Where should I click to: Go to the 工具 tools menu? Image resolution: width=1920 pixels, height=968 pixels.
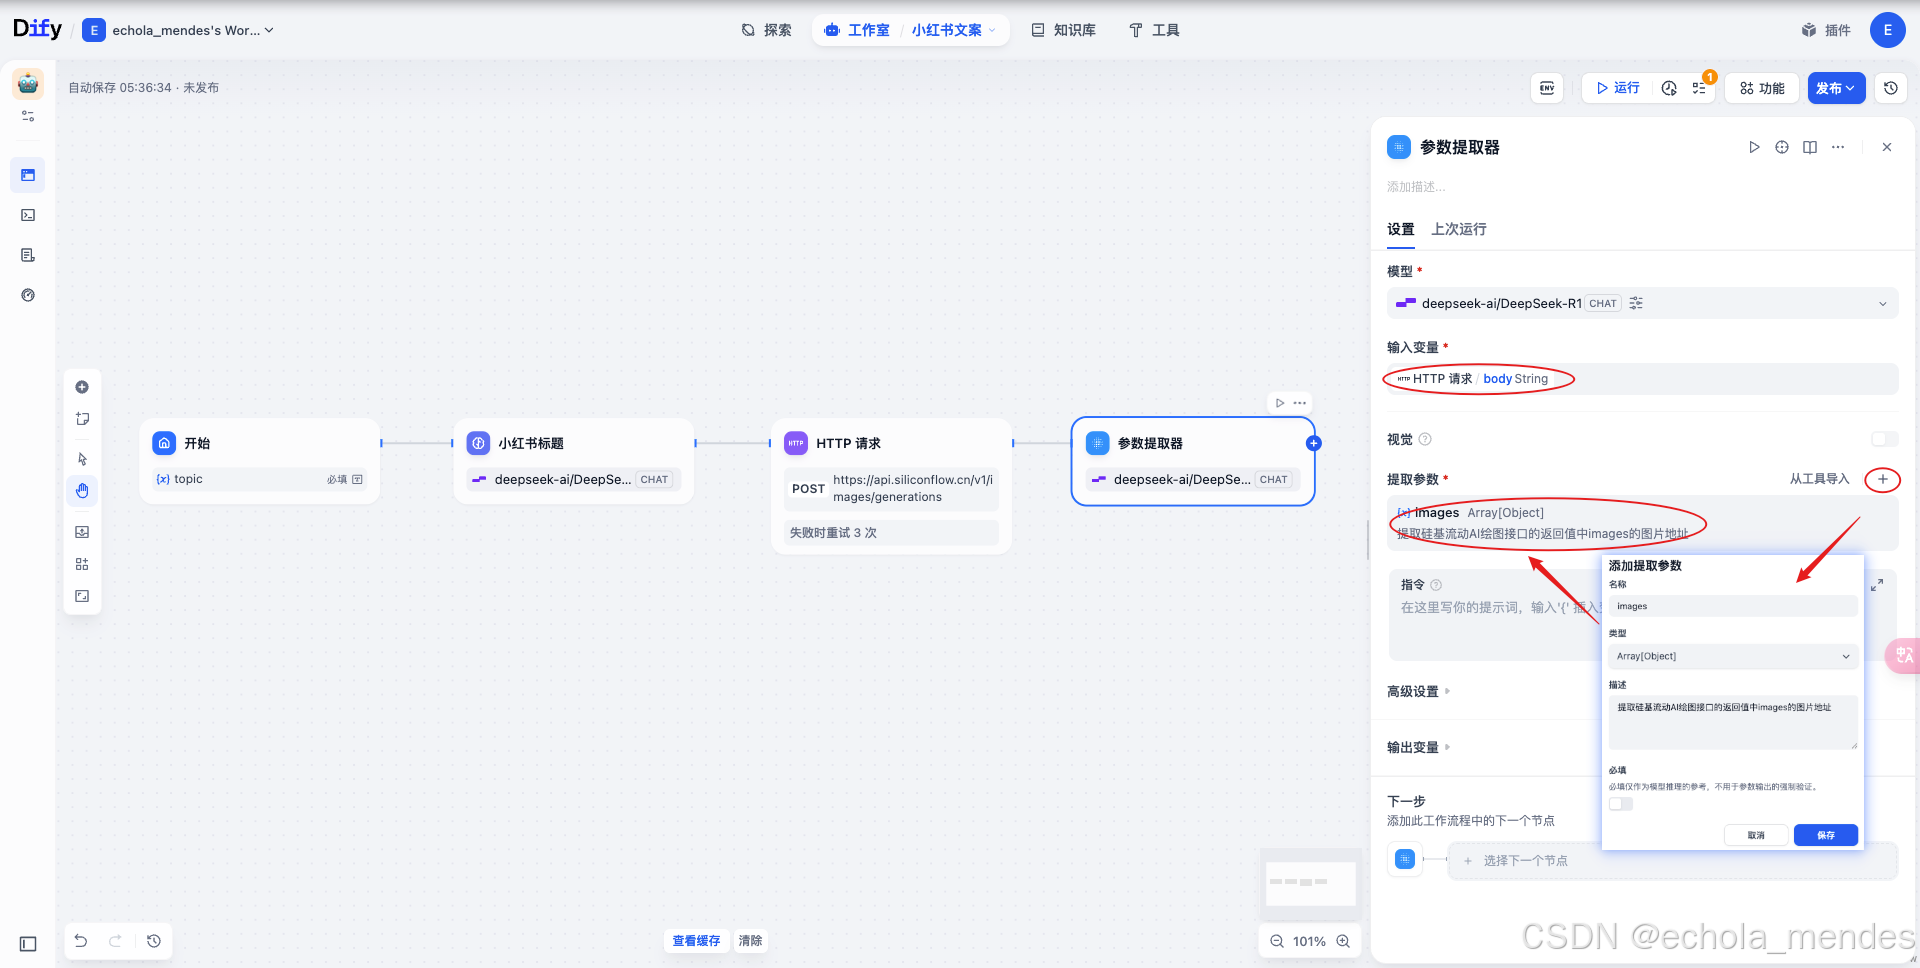(x=1154, y=30)
